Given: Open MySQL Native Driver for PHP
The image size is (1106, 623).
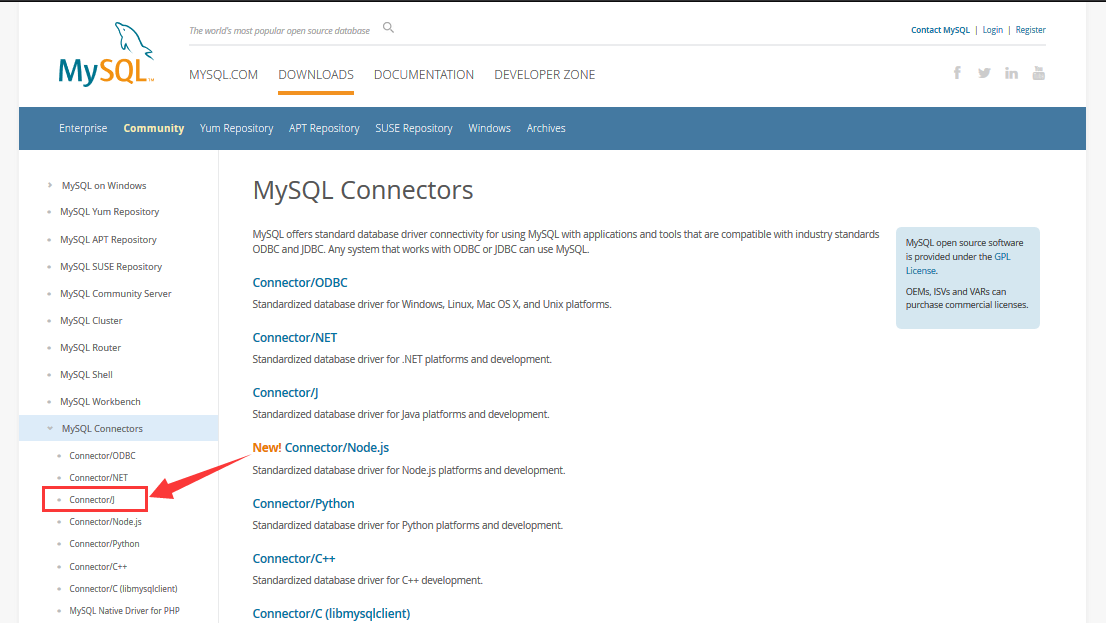Looking at the screenshot, I should click(x=124, y=610).
